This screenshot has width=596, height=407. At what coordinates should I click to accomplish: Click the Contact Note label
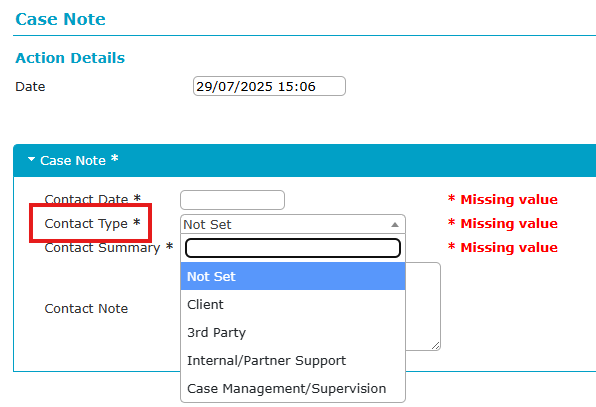click(86, 309)
